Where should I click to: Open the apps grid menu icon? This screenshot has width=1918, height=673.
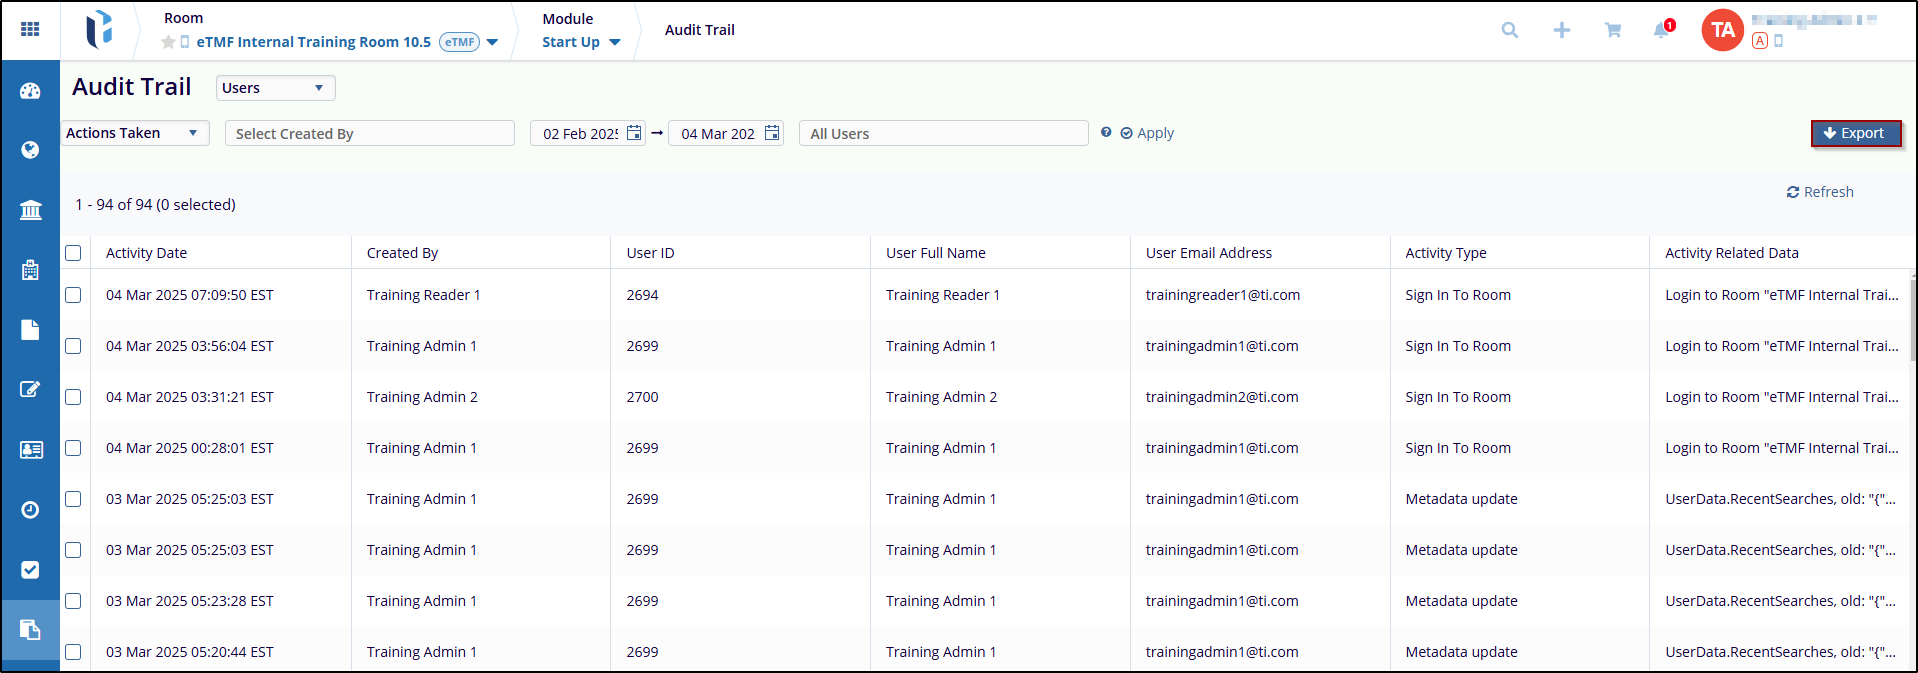pyautogui.click(x=30, y=29)
